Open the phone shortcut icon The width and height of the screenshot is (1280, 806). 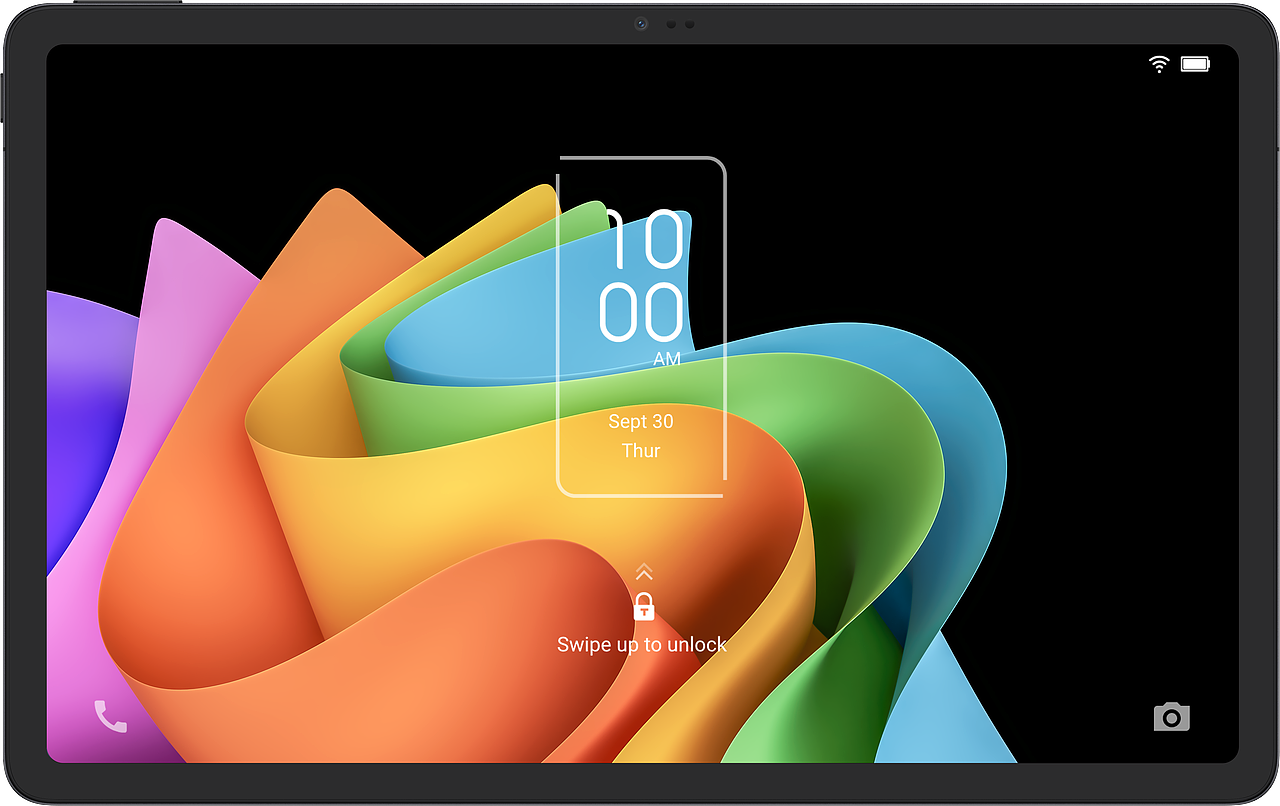110,715
